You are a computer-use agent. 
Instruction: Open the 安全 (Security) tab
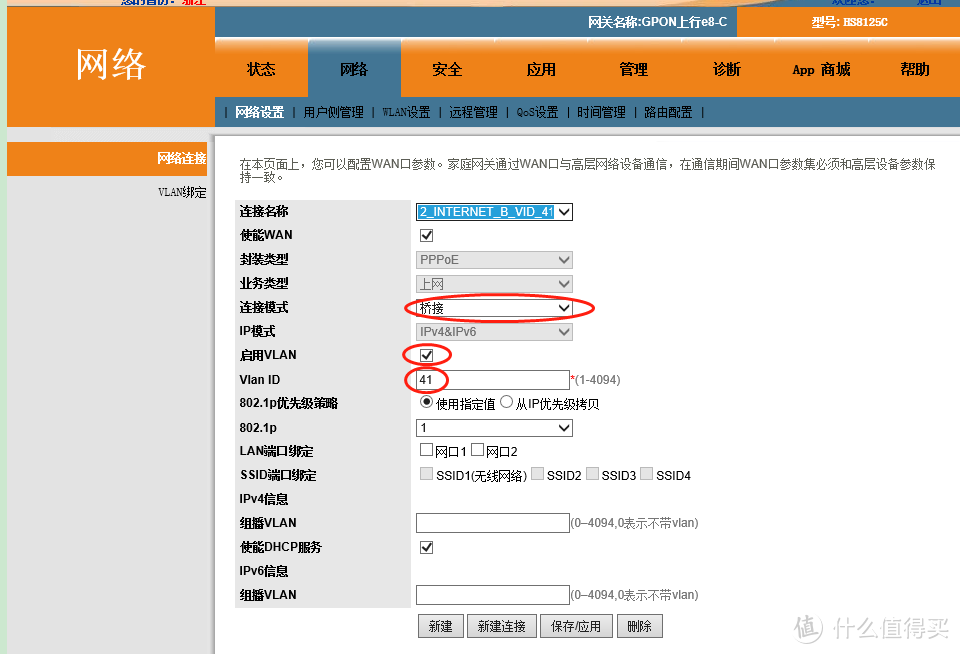446,69
